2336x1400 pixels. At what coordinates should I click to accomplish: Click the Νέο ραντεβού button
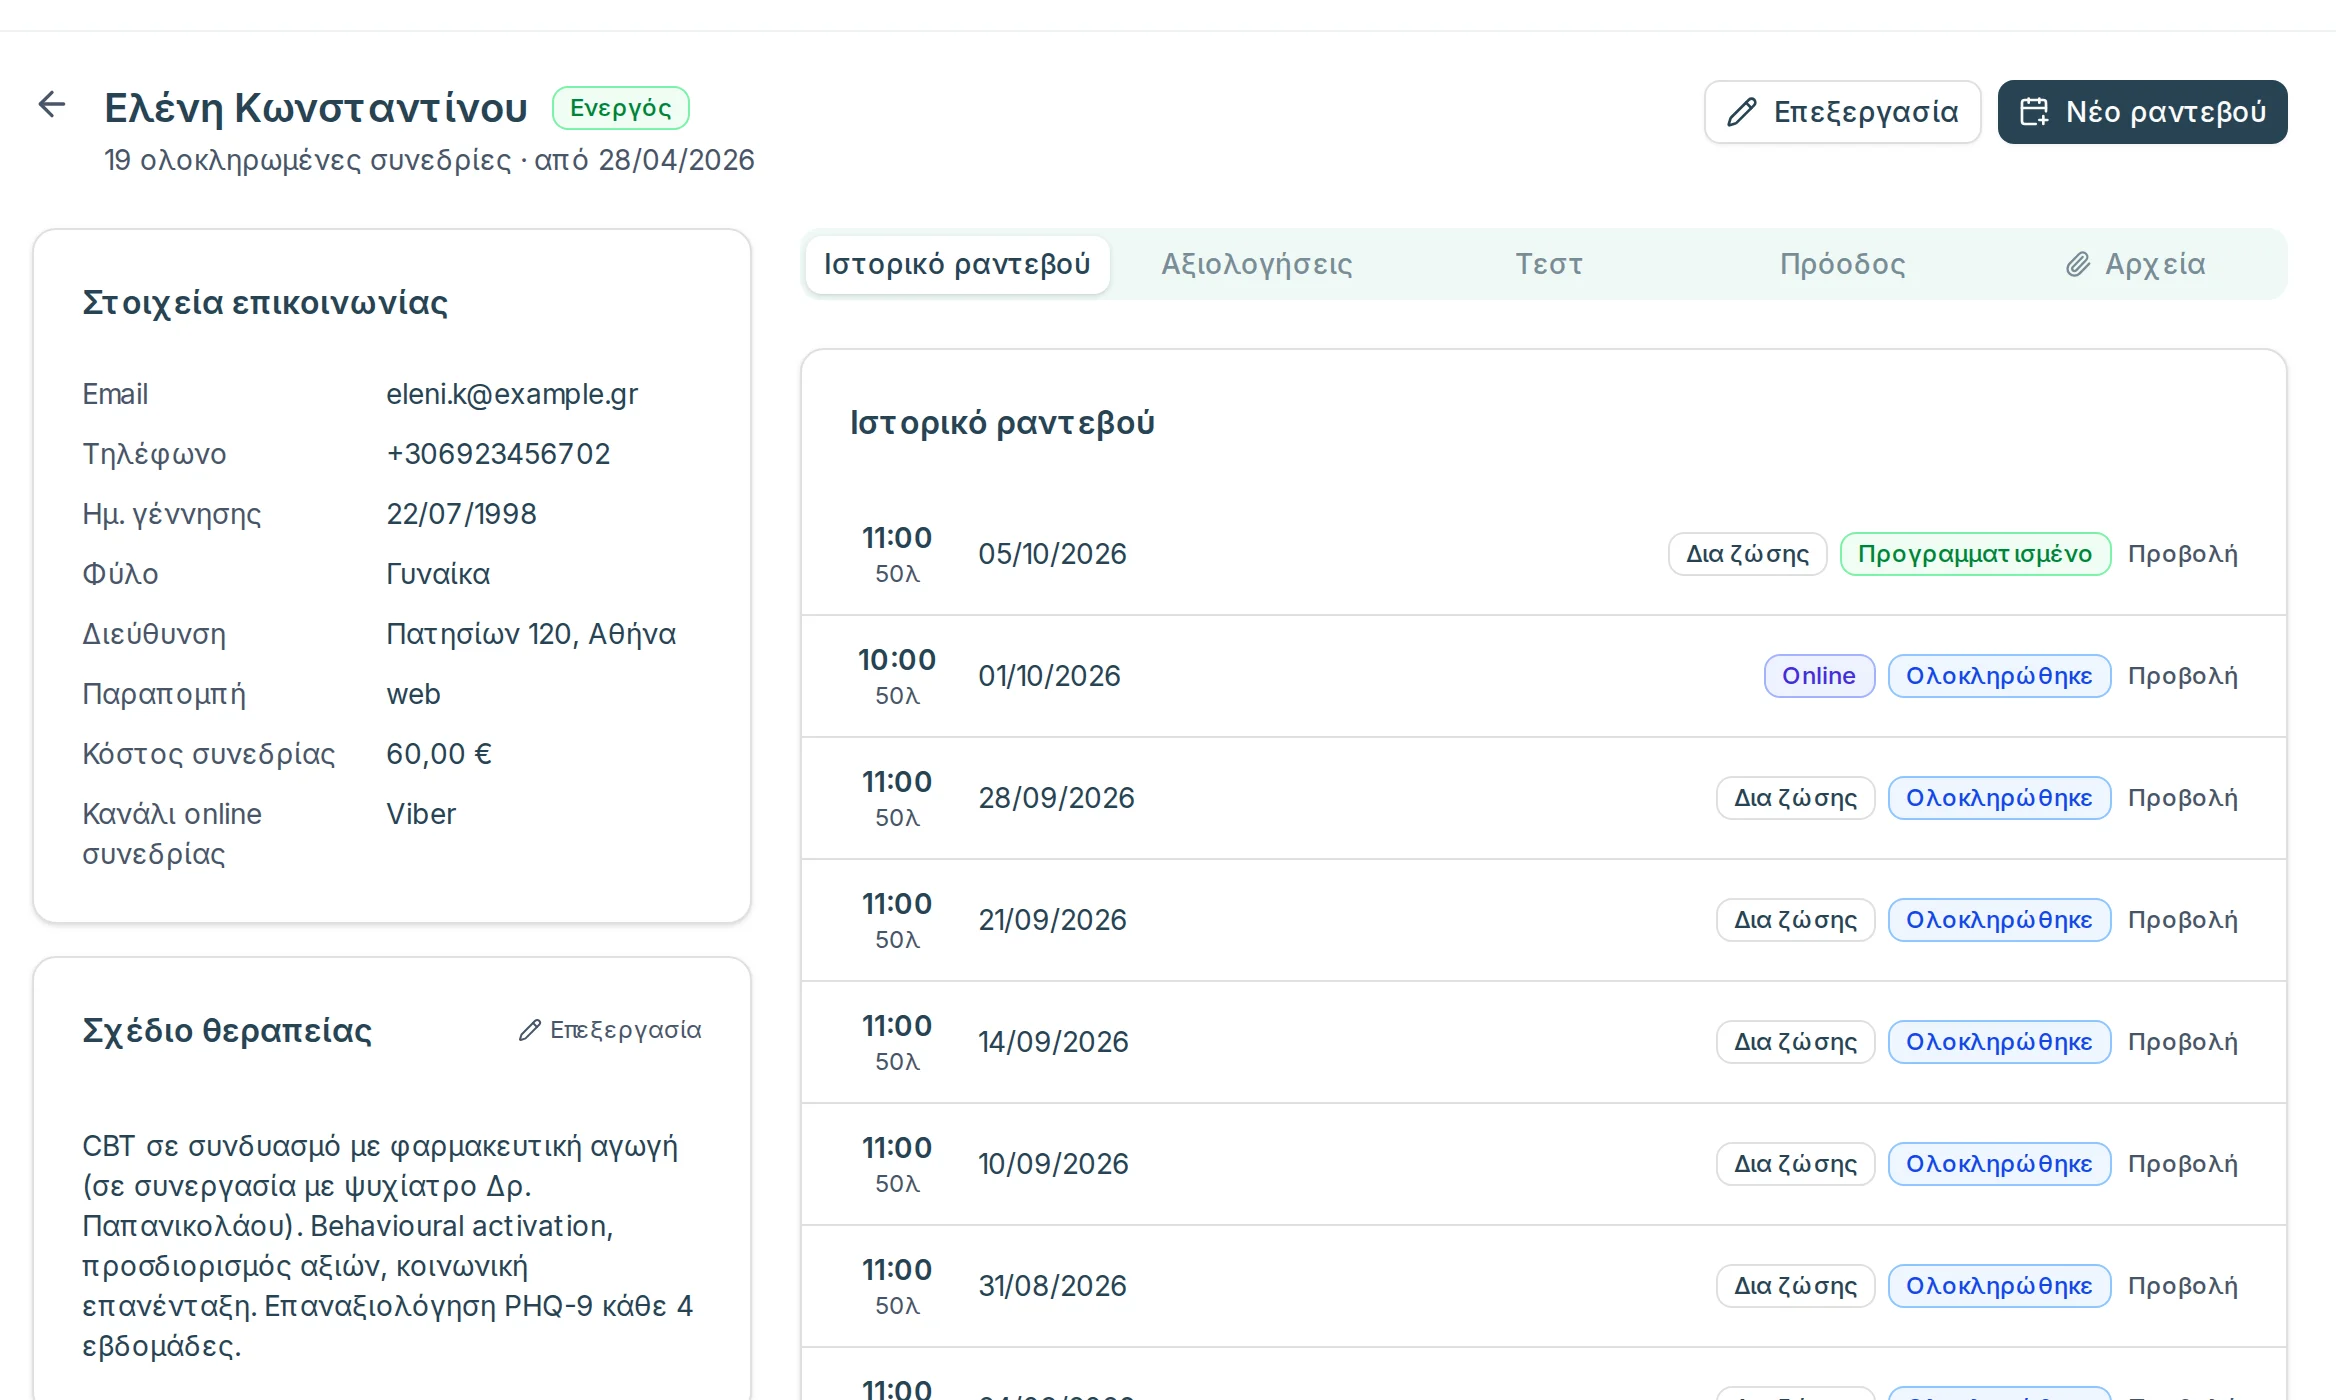(2142, 112)
